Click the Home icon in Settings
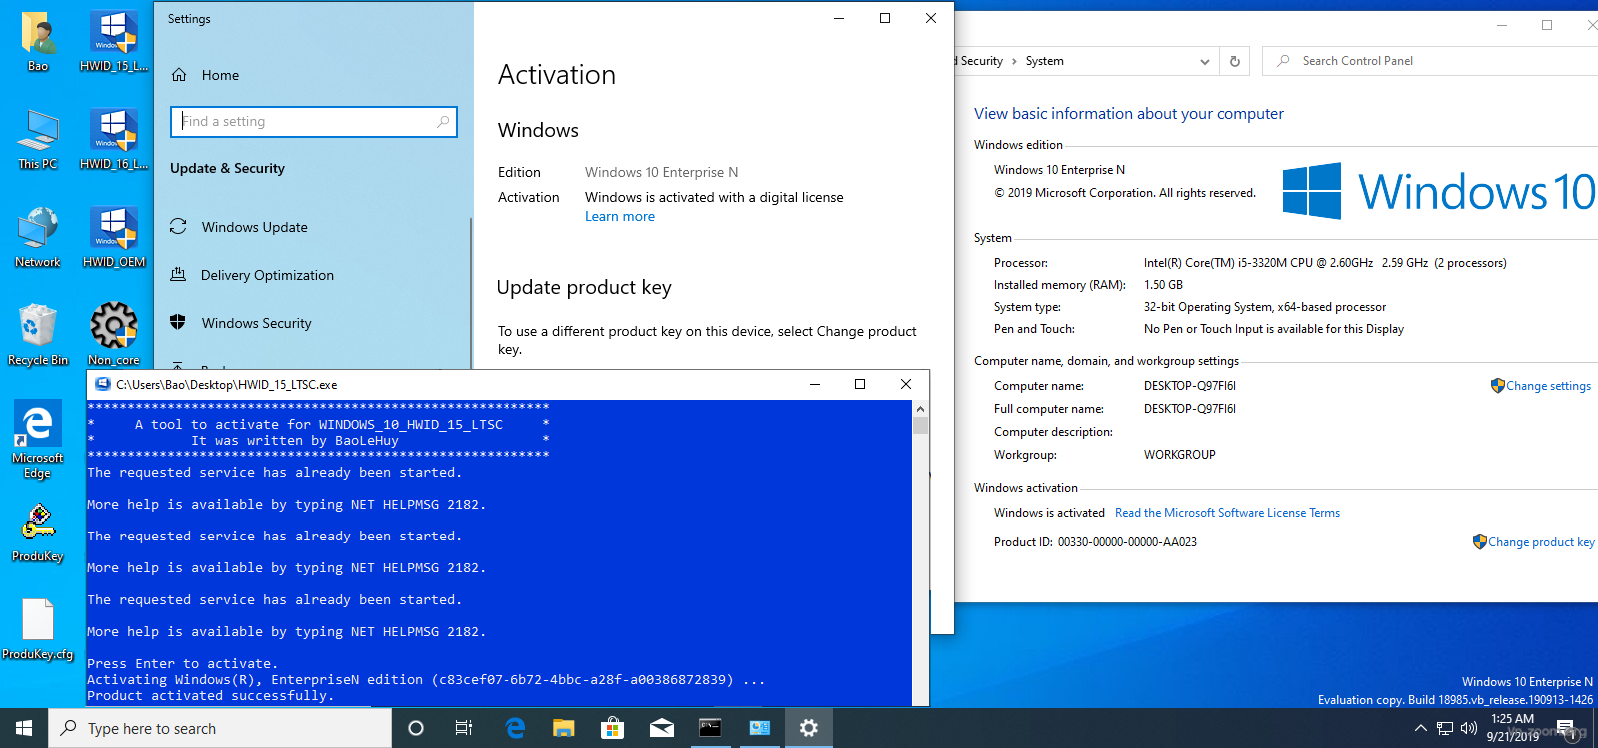1598x748 pixels. [179, 75]
